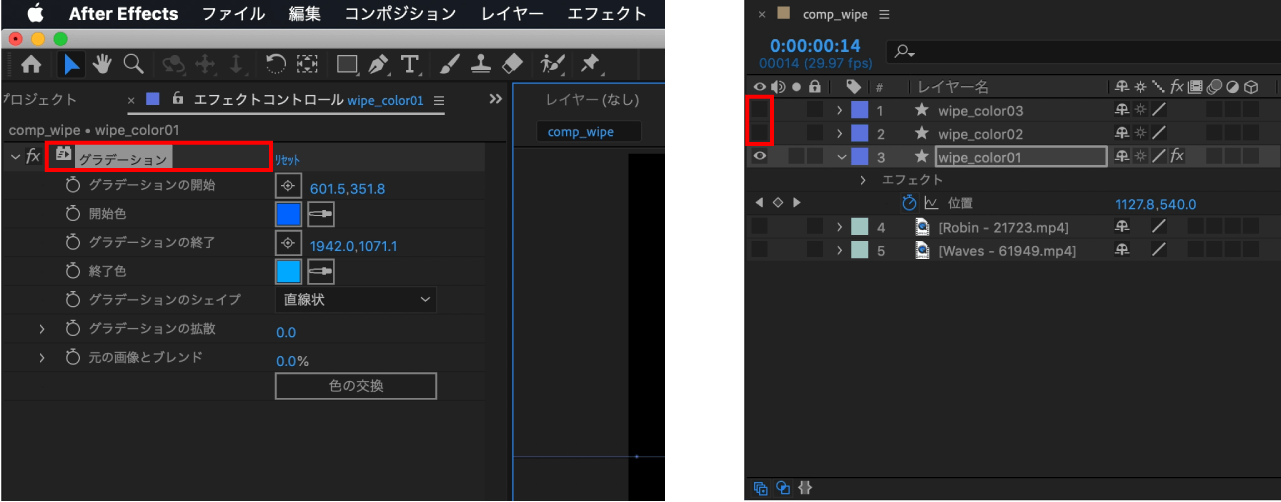Show hidden panels via double-chevron button
The width and height of the screenshot is (1281, 502).
[494, 100]
